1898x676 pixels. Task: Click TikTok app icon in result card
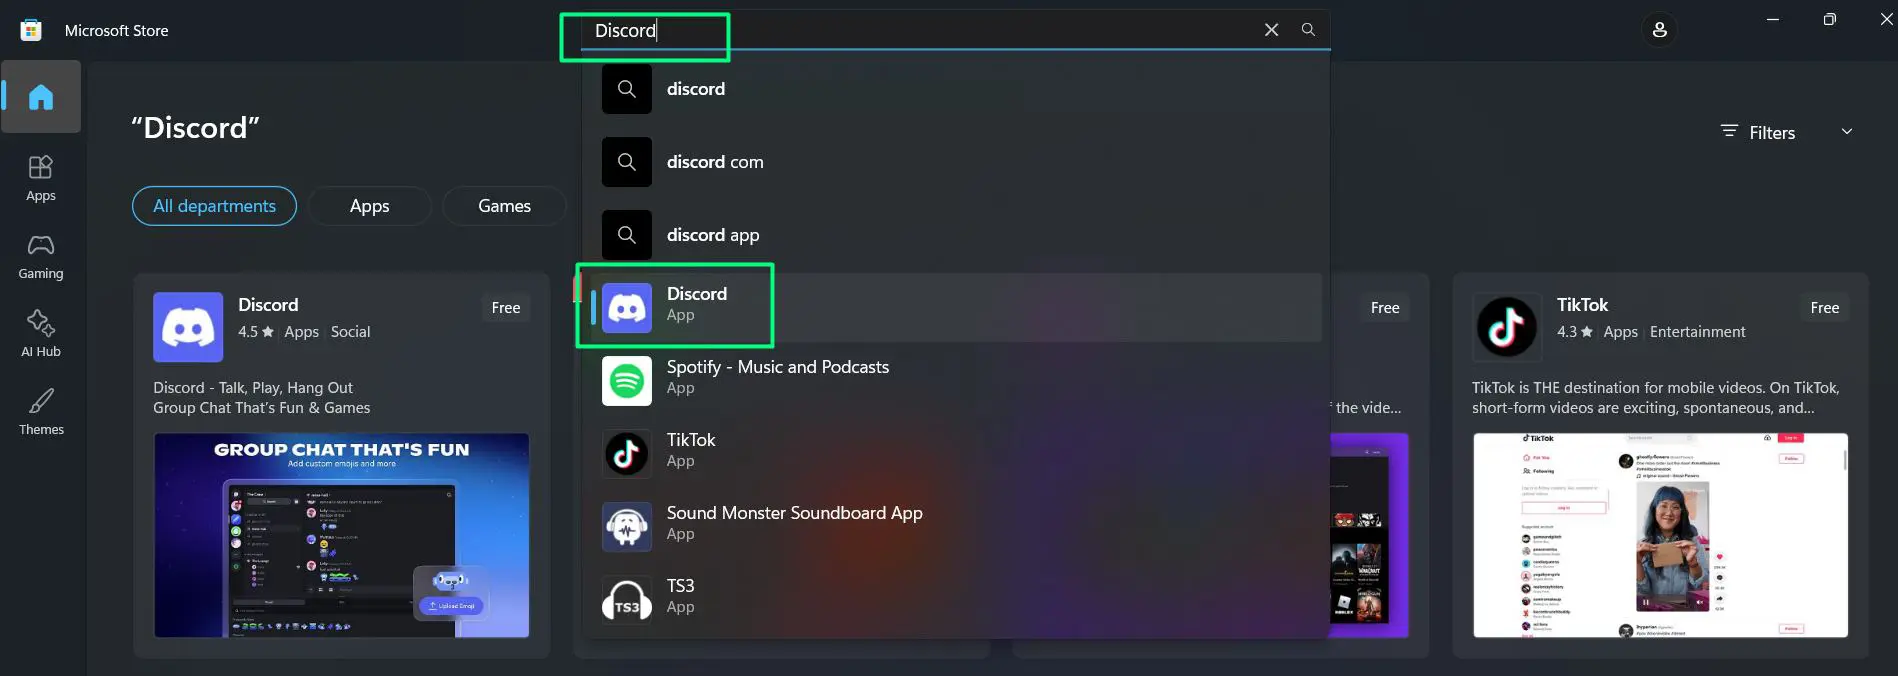click(x=1507, y=327)
